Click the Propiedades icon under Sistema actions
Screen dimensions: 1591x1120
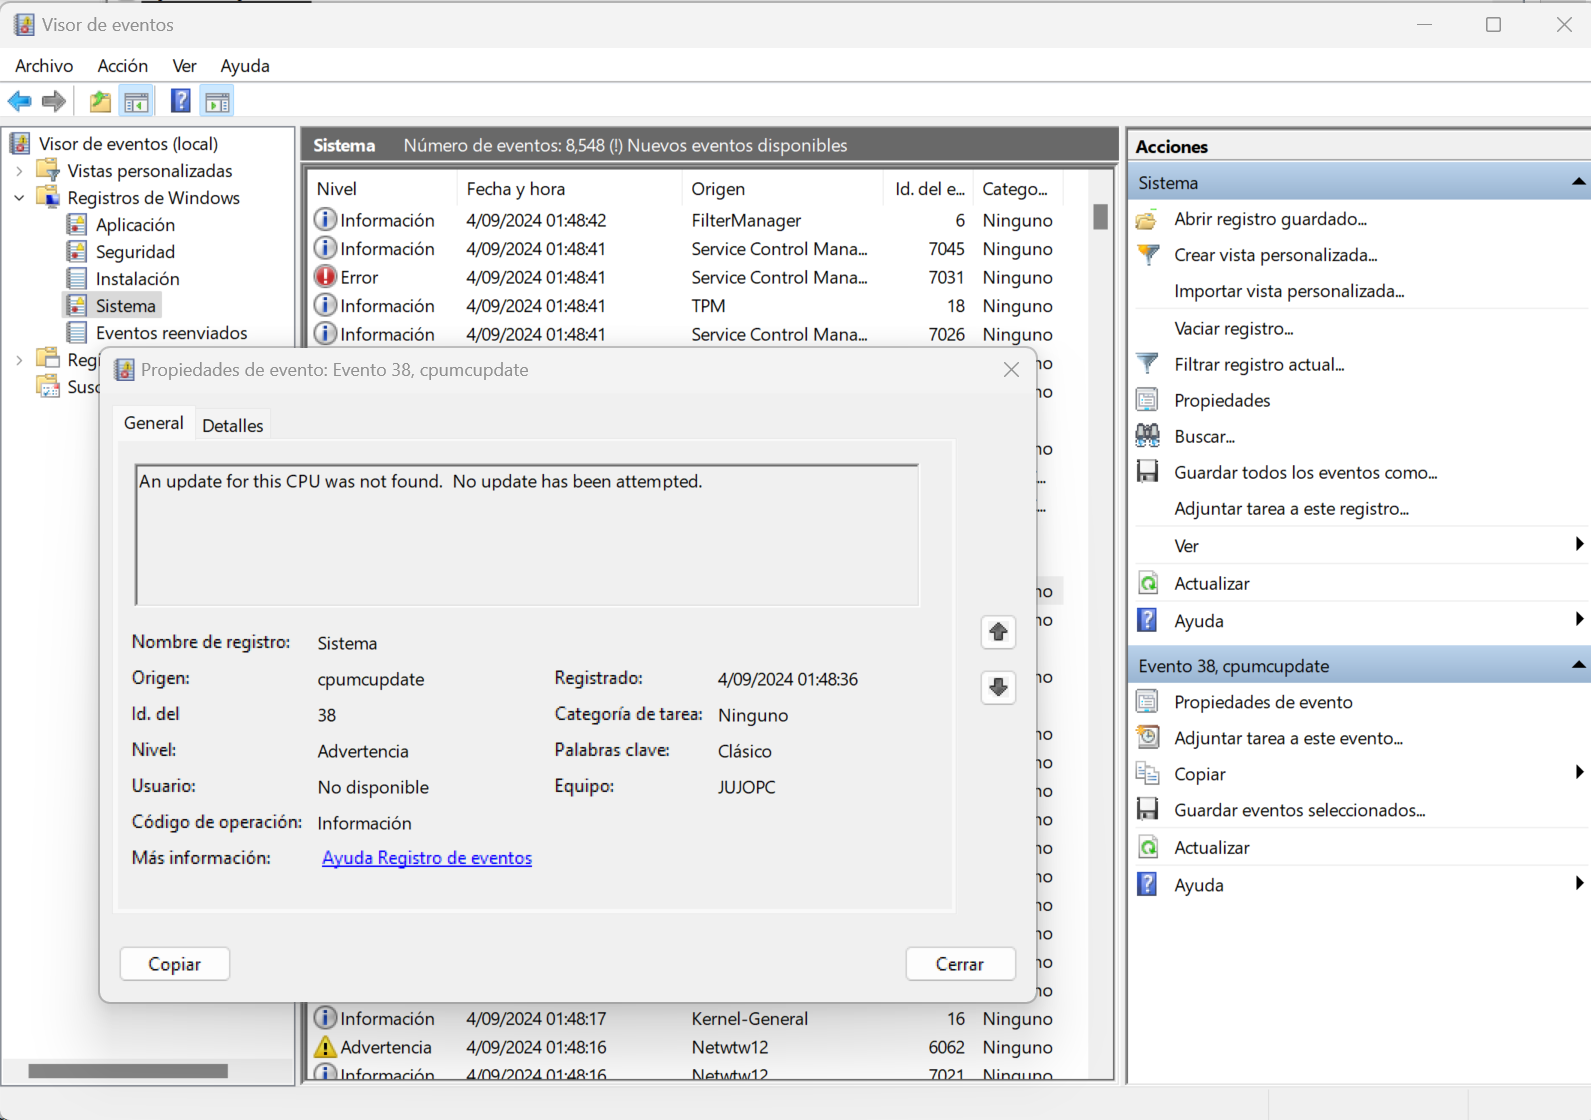(1148, 400)
